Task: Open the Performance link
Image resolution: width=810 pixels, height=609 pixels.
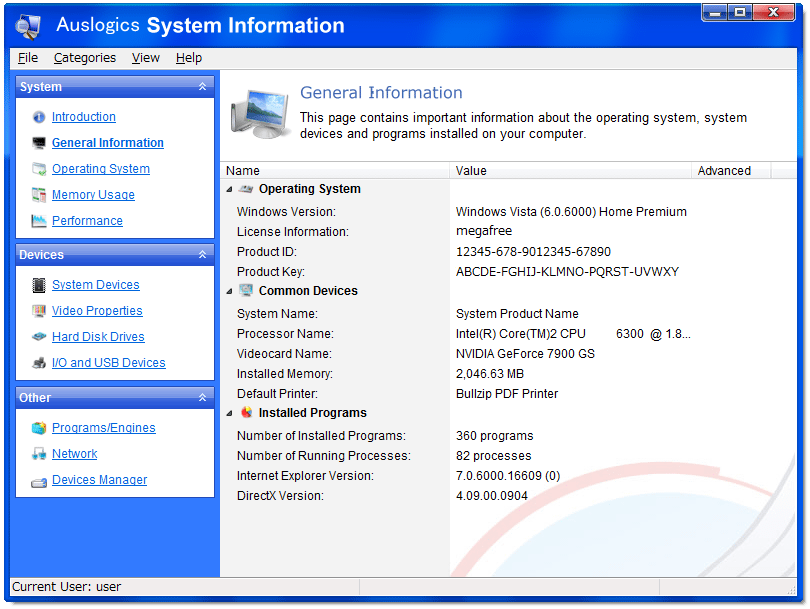Action: click(x=87, y=221)
